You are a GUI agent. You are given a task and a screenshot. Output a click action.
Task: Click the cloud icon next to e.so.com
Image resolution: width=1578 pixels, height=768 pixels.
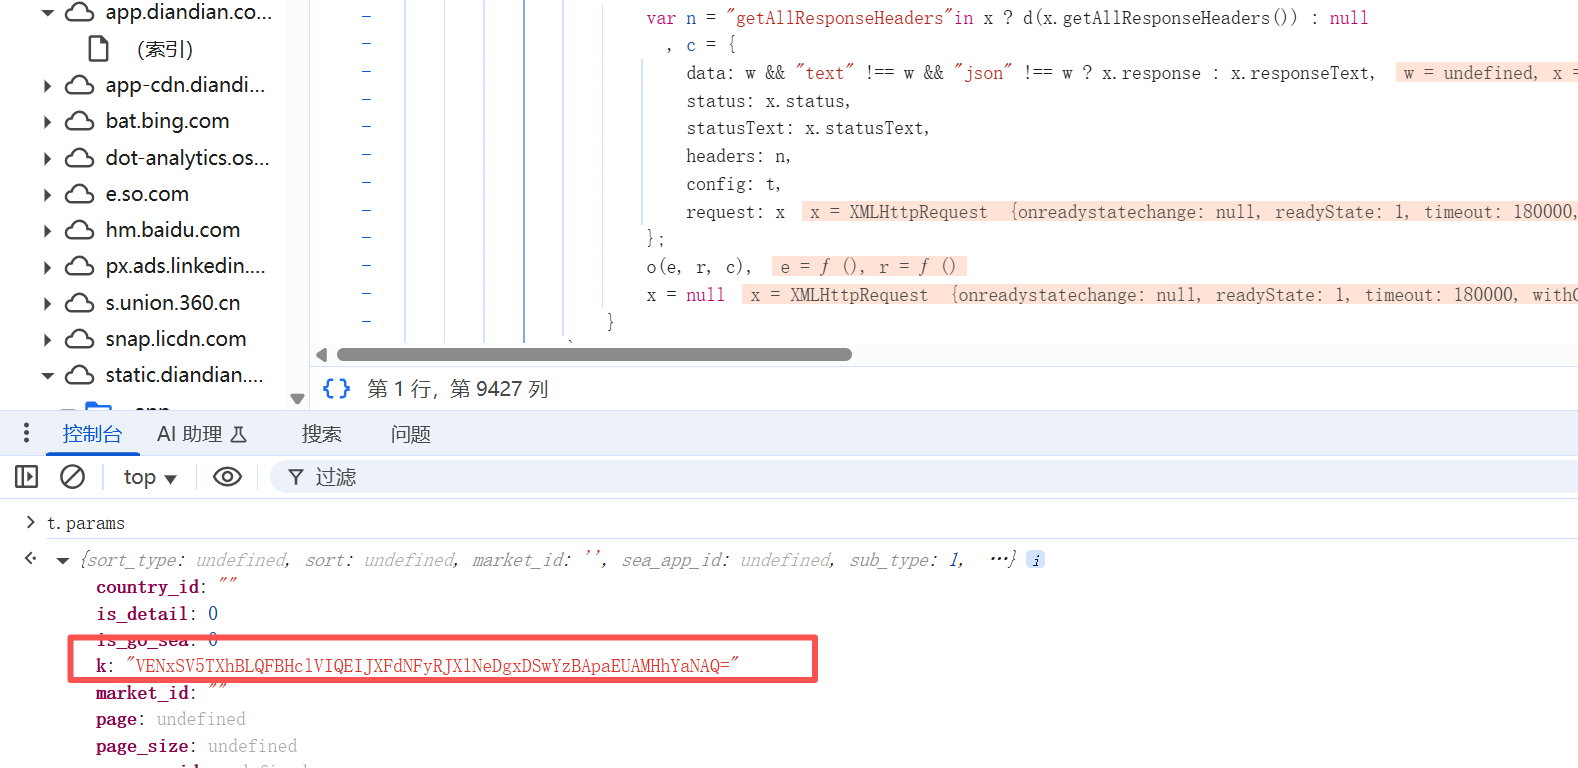(x=80, y=194)
